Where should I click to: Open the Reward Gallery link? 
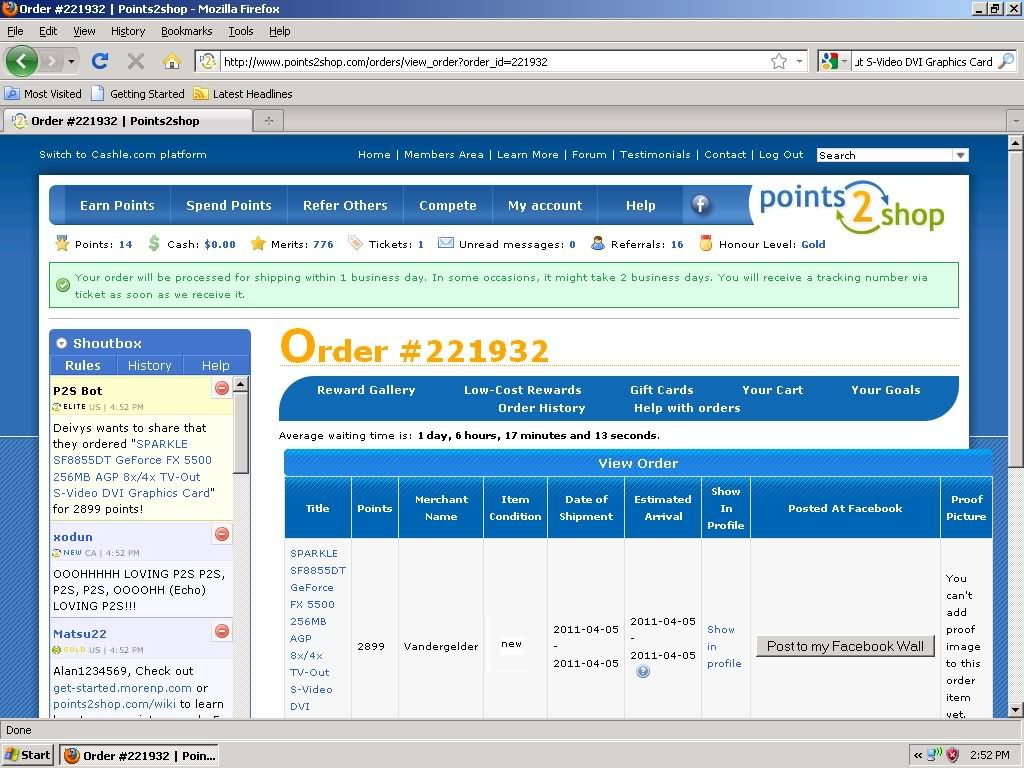click(x=366, y=390)
